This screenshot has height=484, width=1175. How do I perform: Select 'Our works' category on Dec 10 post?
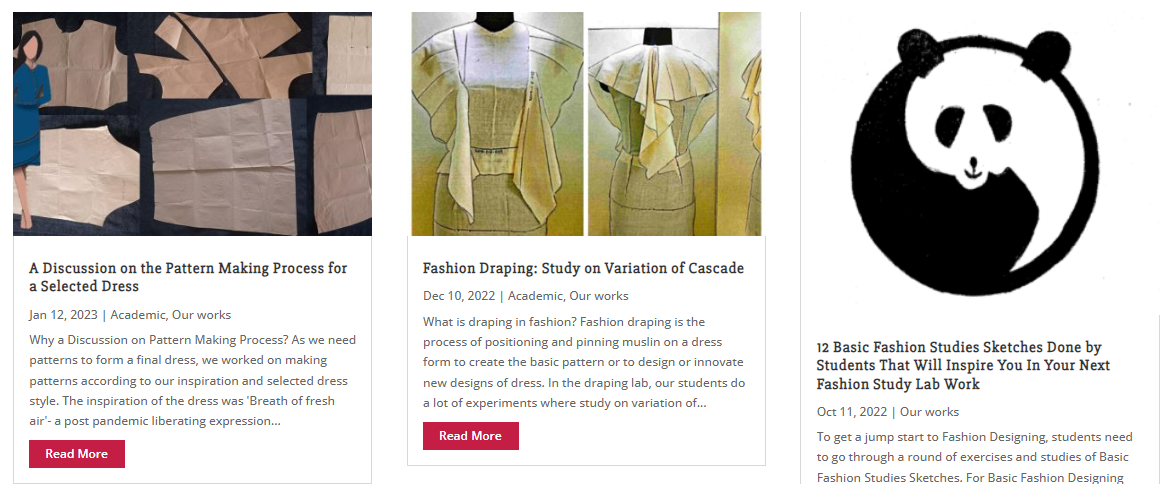[x=599, y=295]
